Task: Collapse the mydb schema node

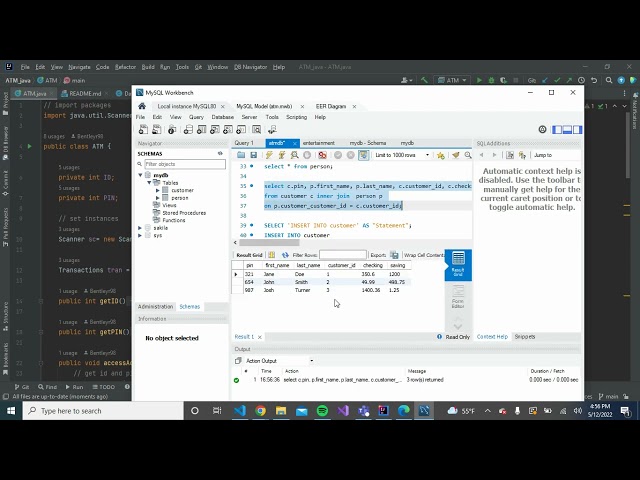Action: (x=140, y=175)
